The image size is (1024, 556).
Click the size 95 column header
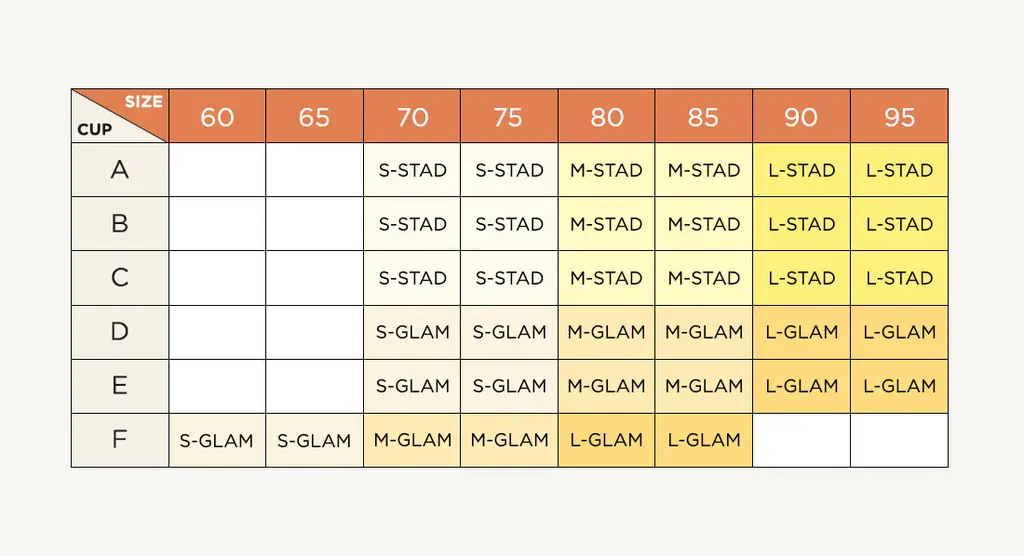pos(899,116)
